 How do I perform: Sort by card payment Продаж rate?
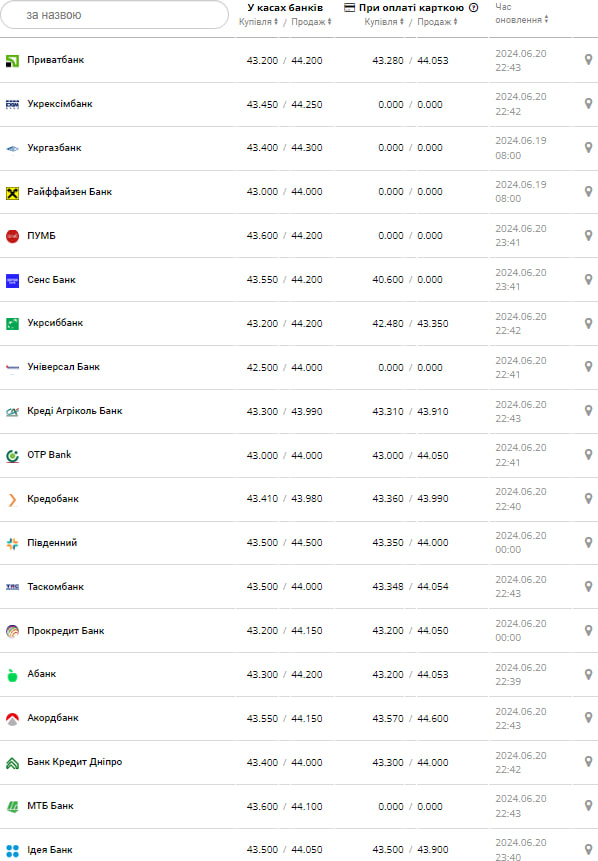pyautogui.click(x=437, y=22)
